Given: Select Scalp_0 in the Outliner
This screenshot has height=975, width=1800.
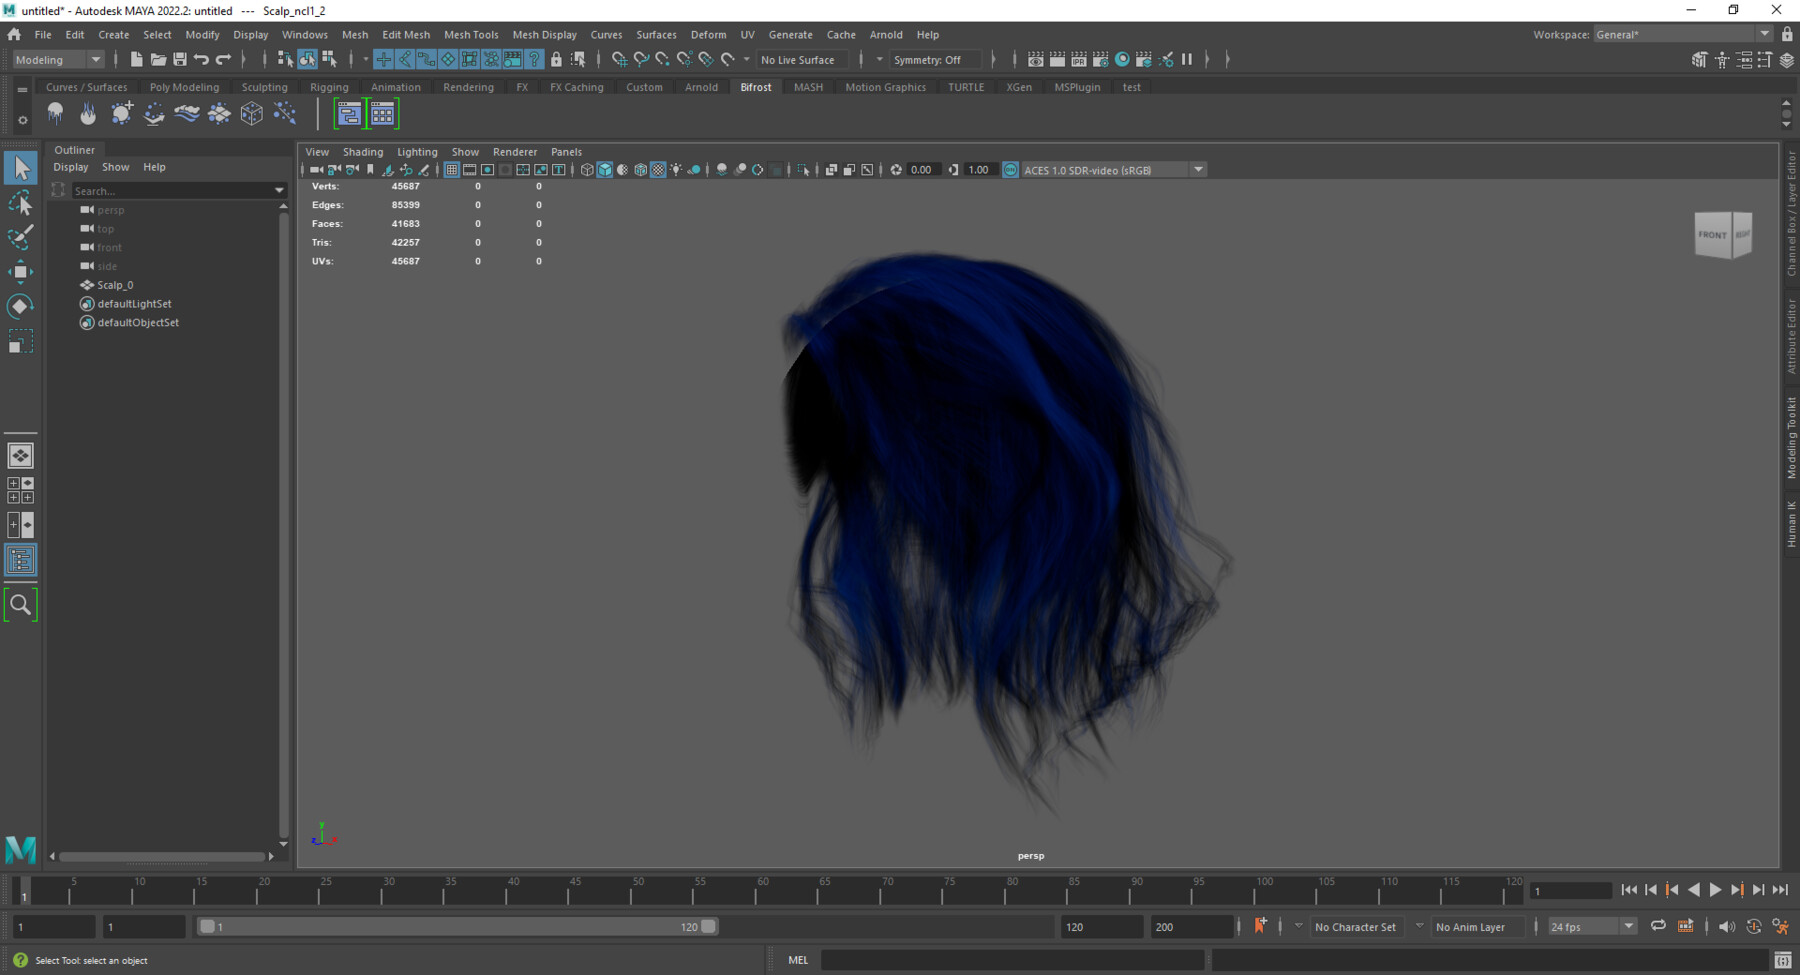Looking at the screenshot, I should click(x=115, y=285).
